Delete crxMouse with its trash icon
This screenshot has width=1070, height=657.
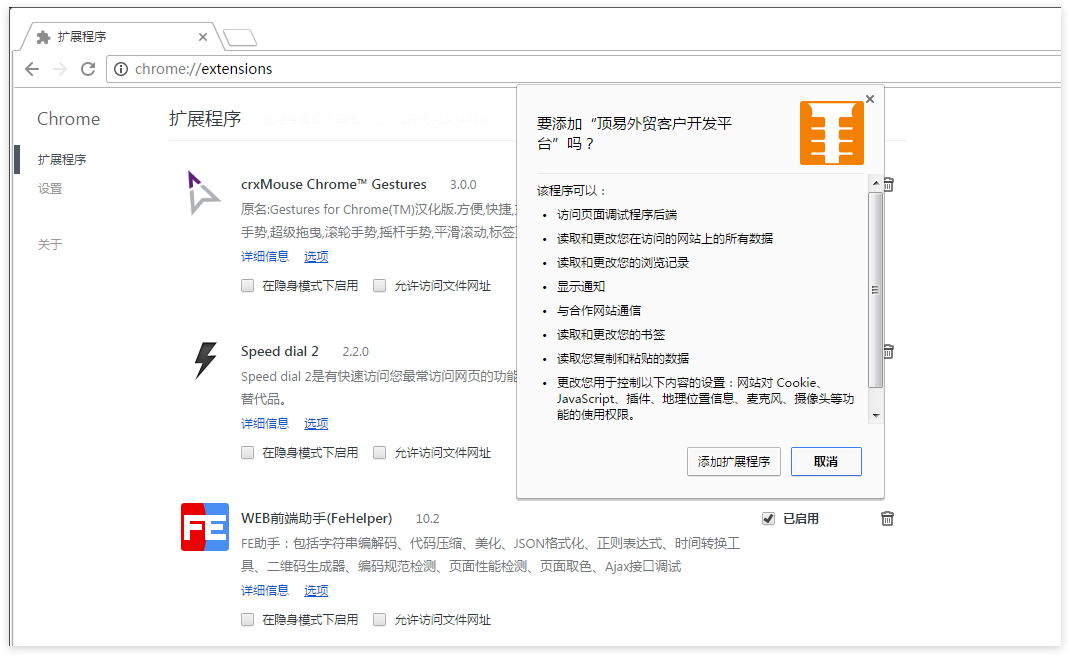(889, 185)
